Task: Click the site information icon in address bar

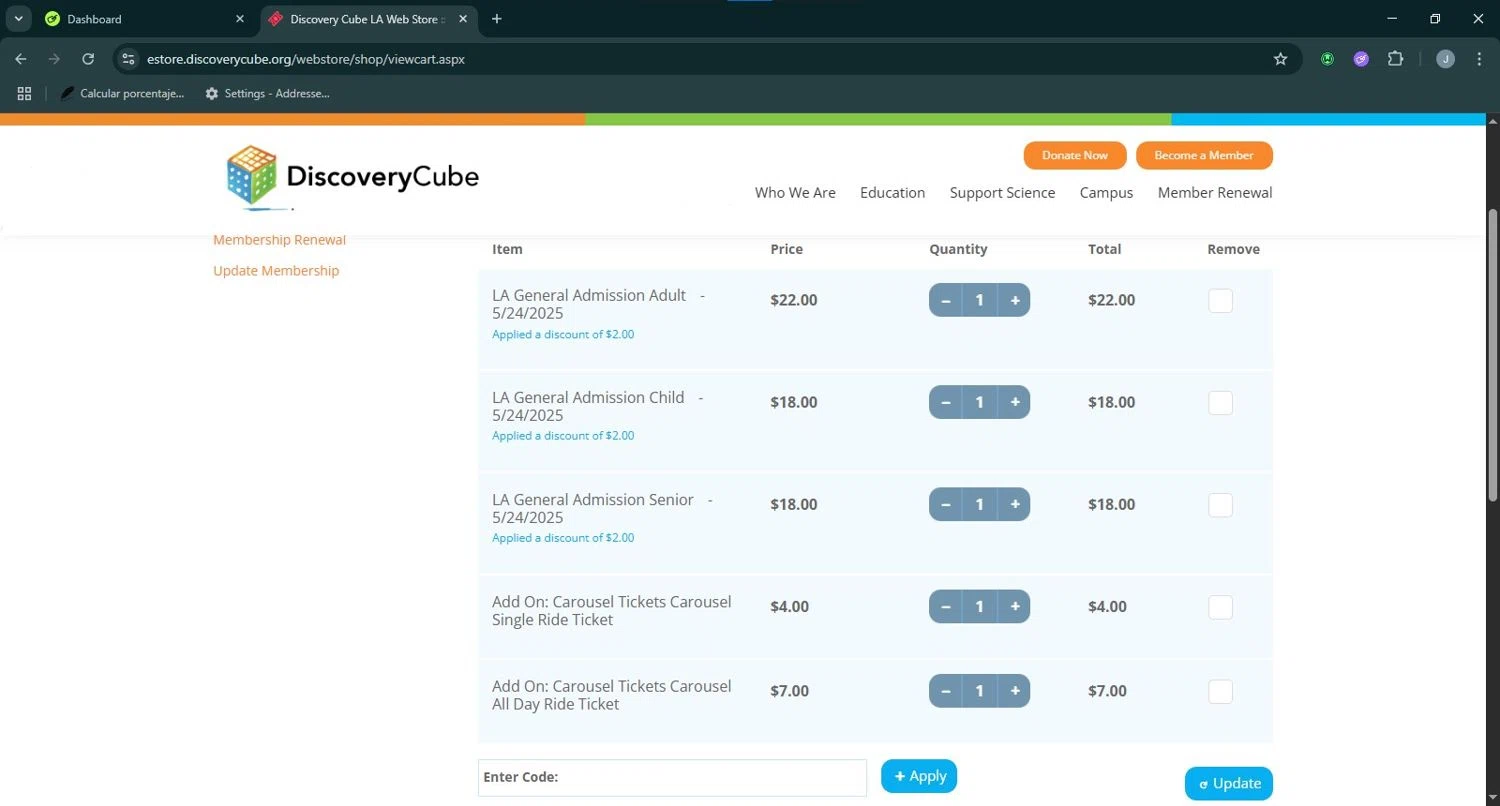Action: pos(128,59)
